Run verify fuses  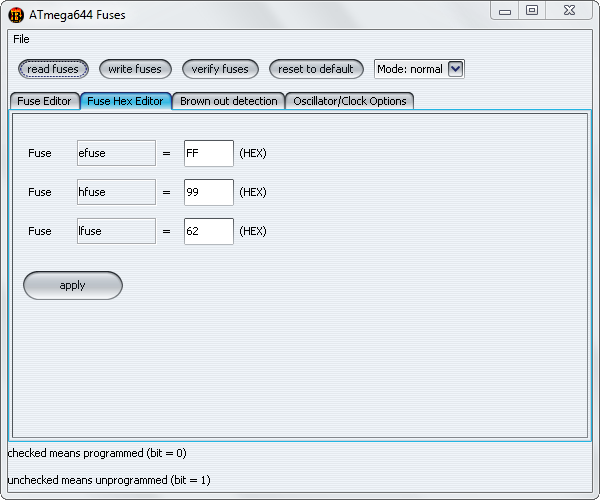220,69
